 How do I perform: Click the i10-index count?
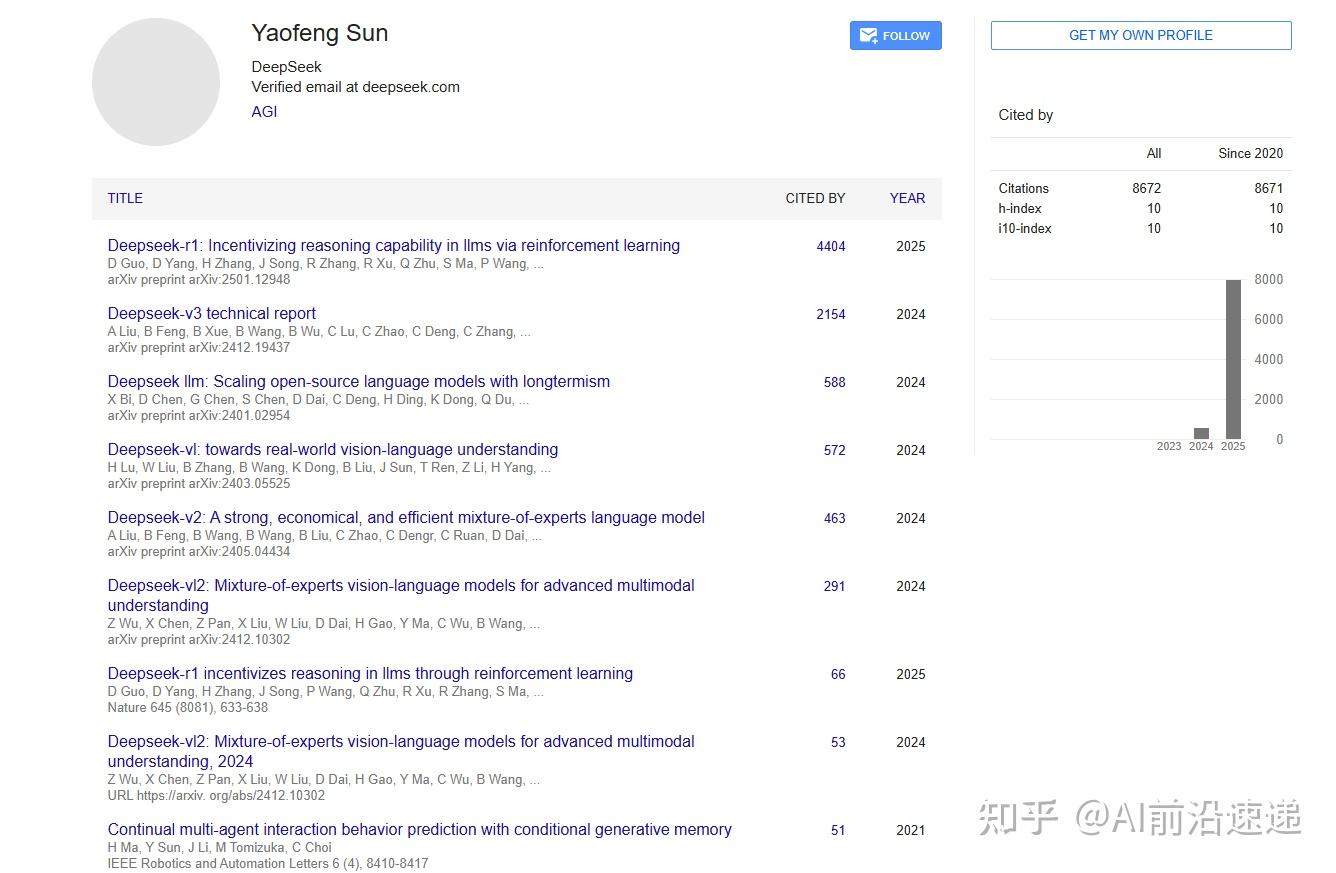click(x=1153, y=228)
